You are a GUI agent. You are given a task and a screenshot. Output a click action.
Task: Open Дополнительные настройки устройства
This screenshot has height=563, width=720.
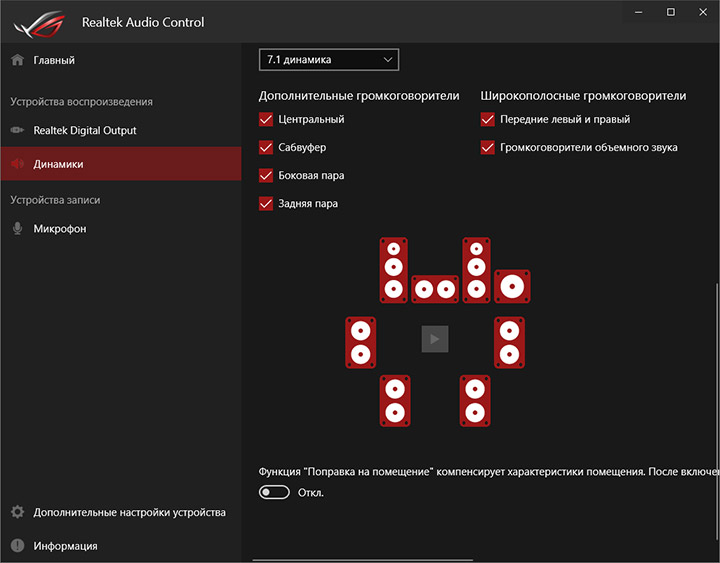[128, 512]
